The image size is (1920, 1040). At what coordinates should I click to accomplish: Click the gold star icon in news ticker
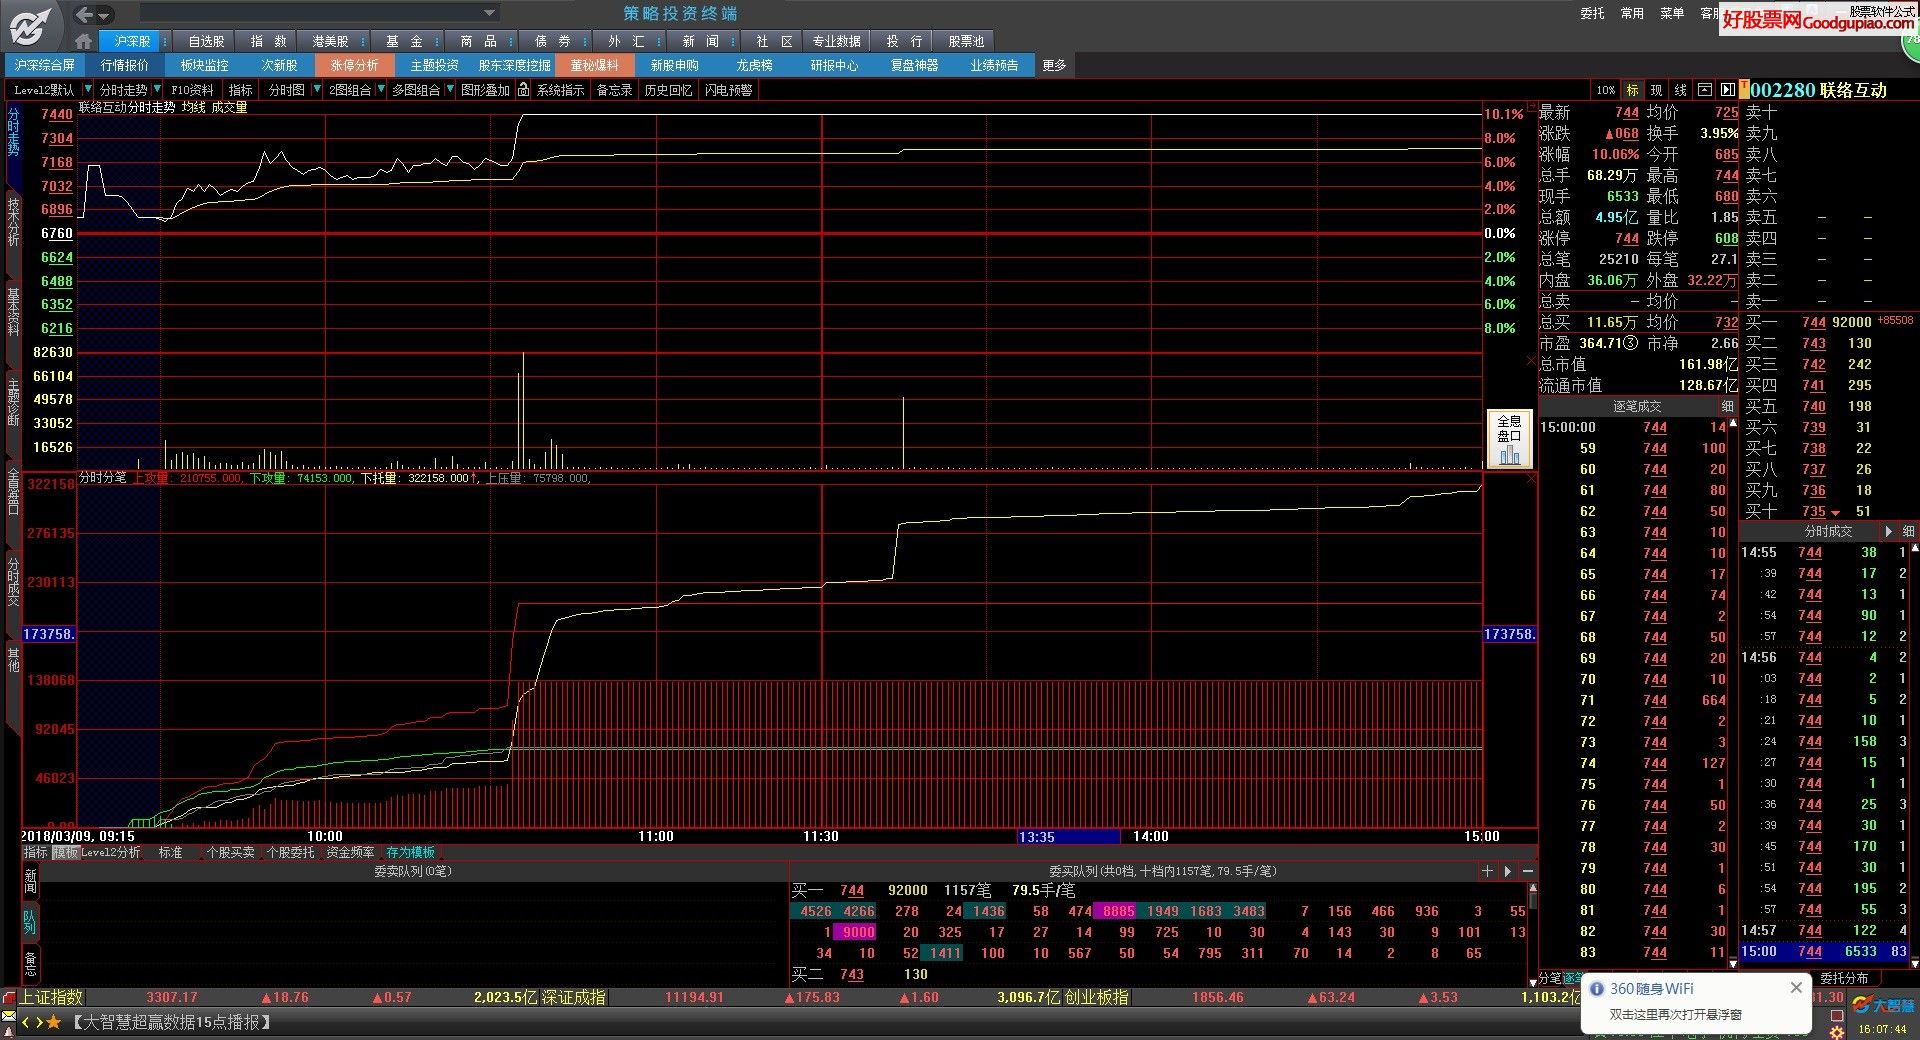point(54,1022)
